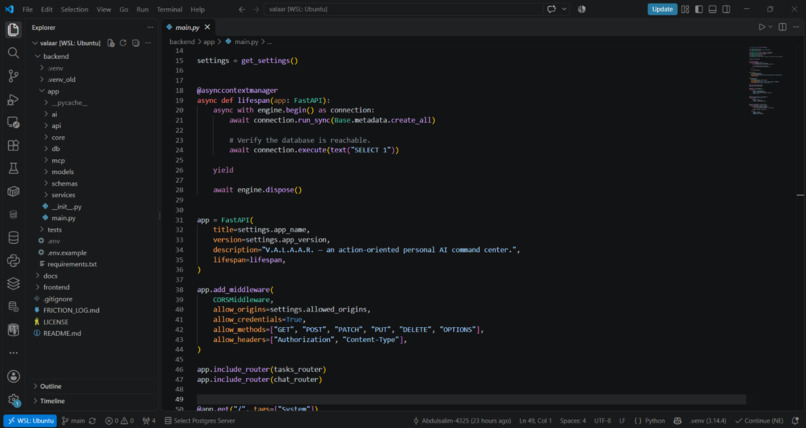
Task: Open the Testing flask view
Action: pyautogui.click(x=13, y=168)
